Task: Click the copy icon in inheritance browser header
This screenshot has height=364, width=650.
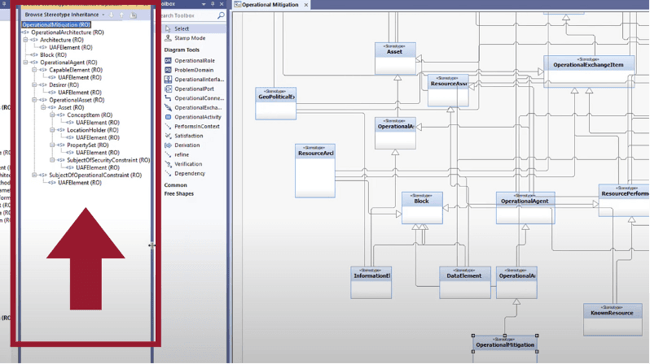Action: coord(133,15)
